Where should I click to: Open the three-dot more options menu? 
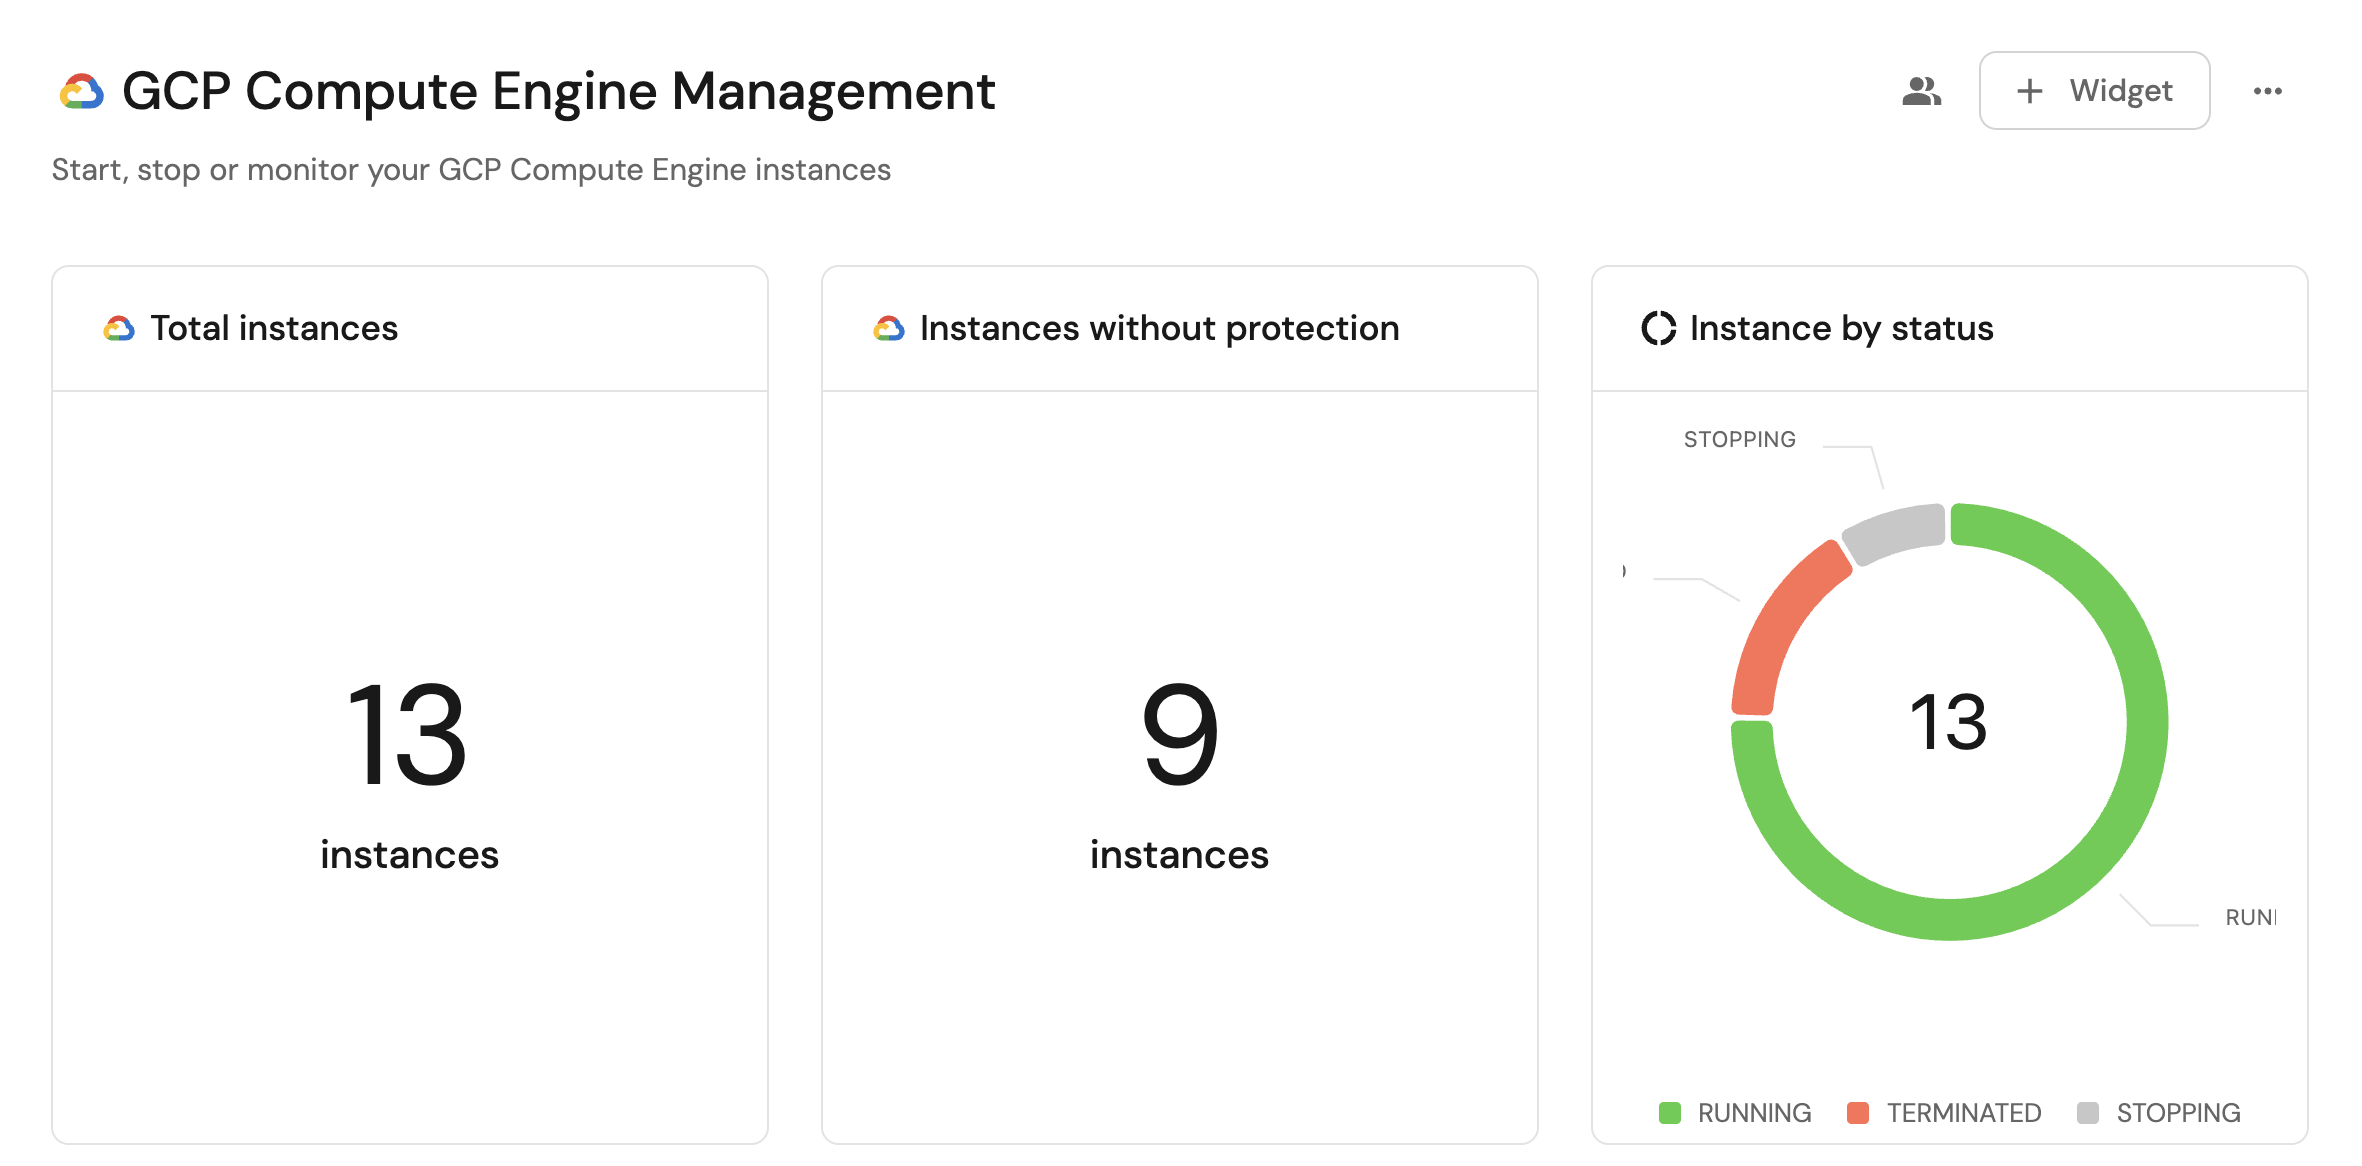pyautogui.click(x=2267, y=91)
